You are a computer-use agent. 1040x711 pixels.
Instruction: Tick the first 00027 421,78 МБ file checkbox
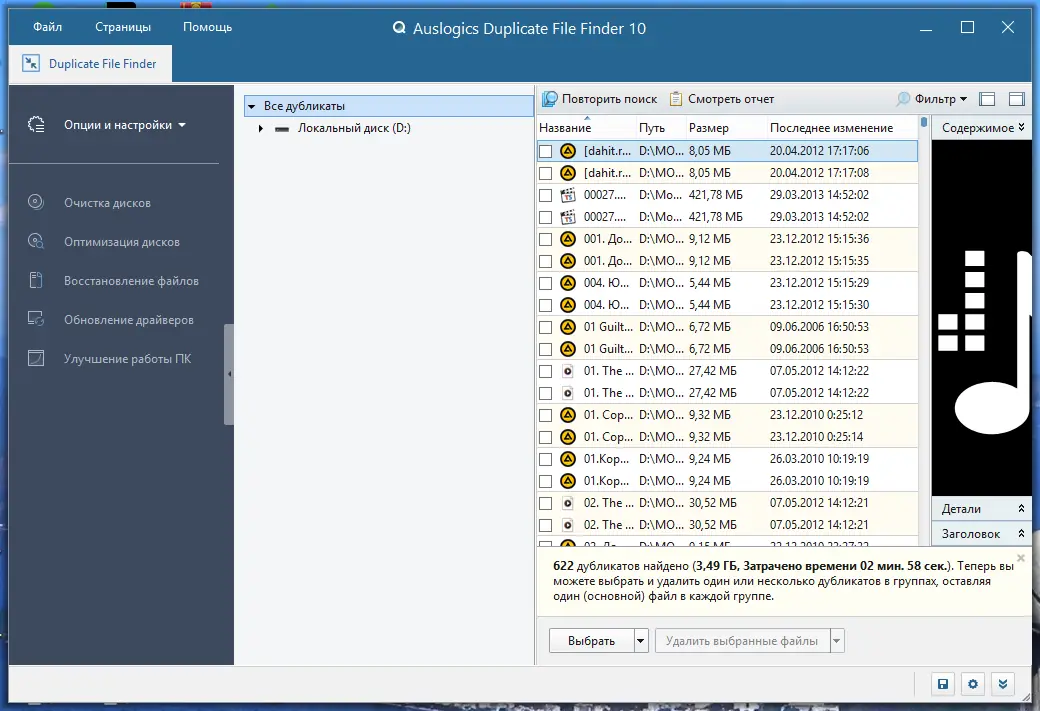pos(545,195)
